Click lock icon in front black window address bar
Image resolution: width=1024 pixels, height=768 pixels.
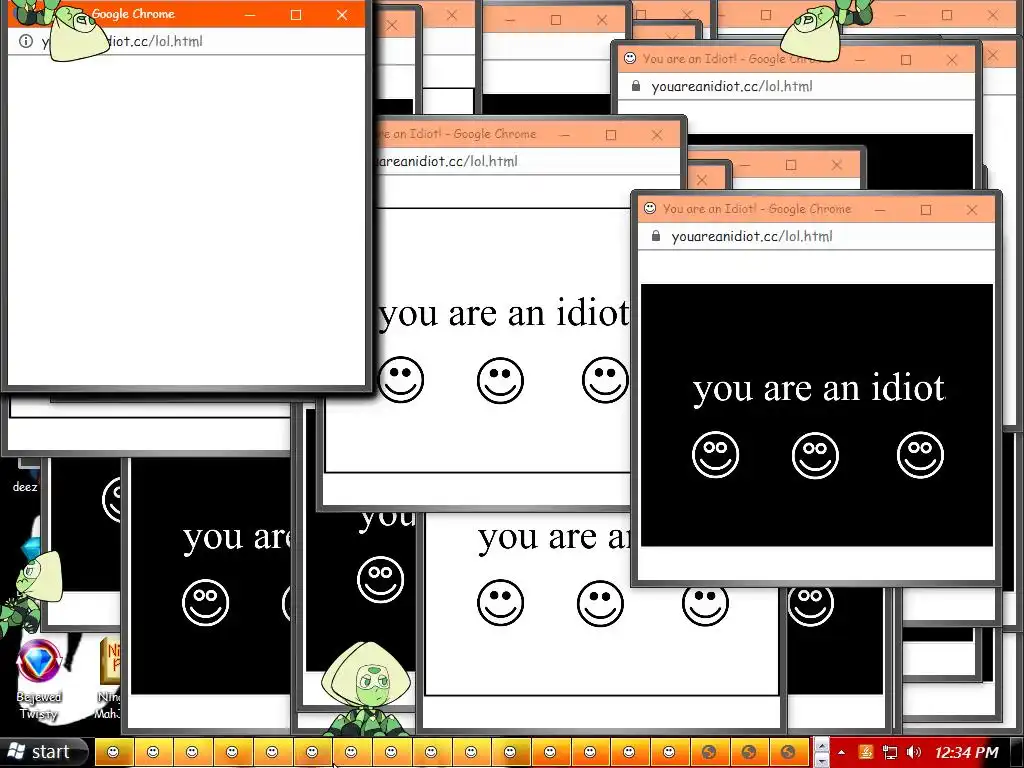point(656,236)
